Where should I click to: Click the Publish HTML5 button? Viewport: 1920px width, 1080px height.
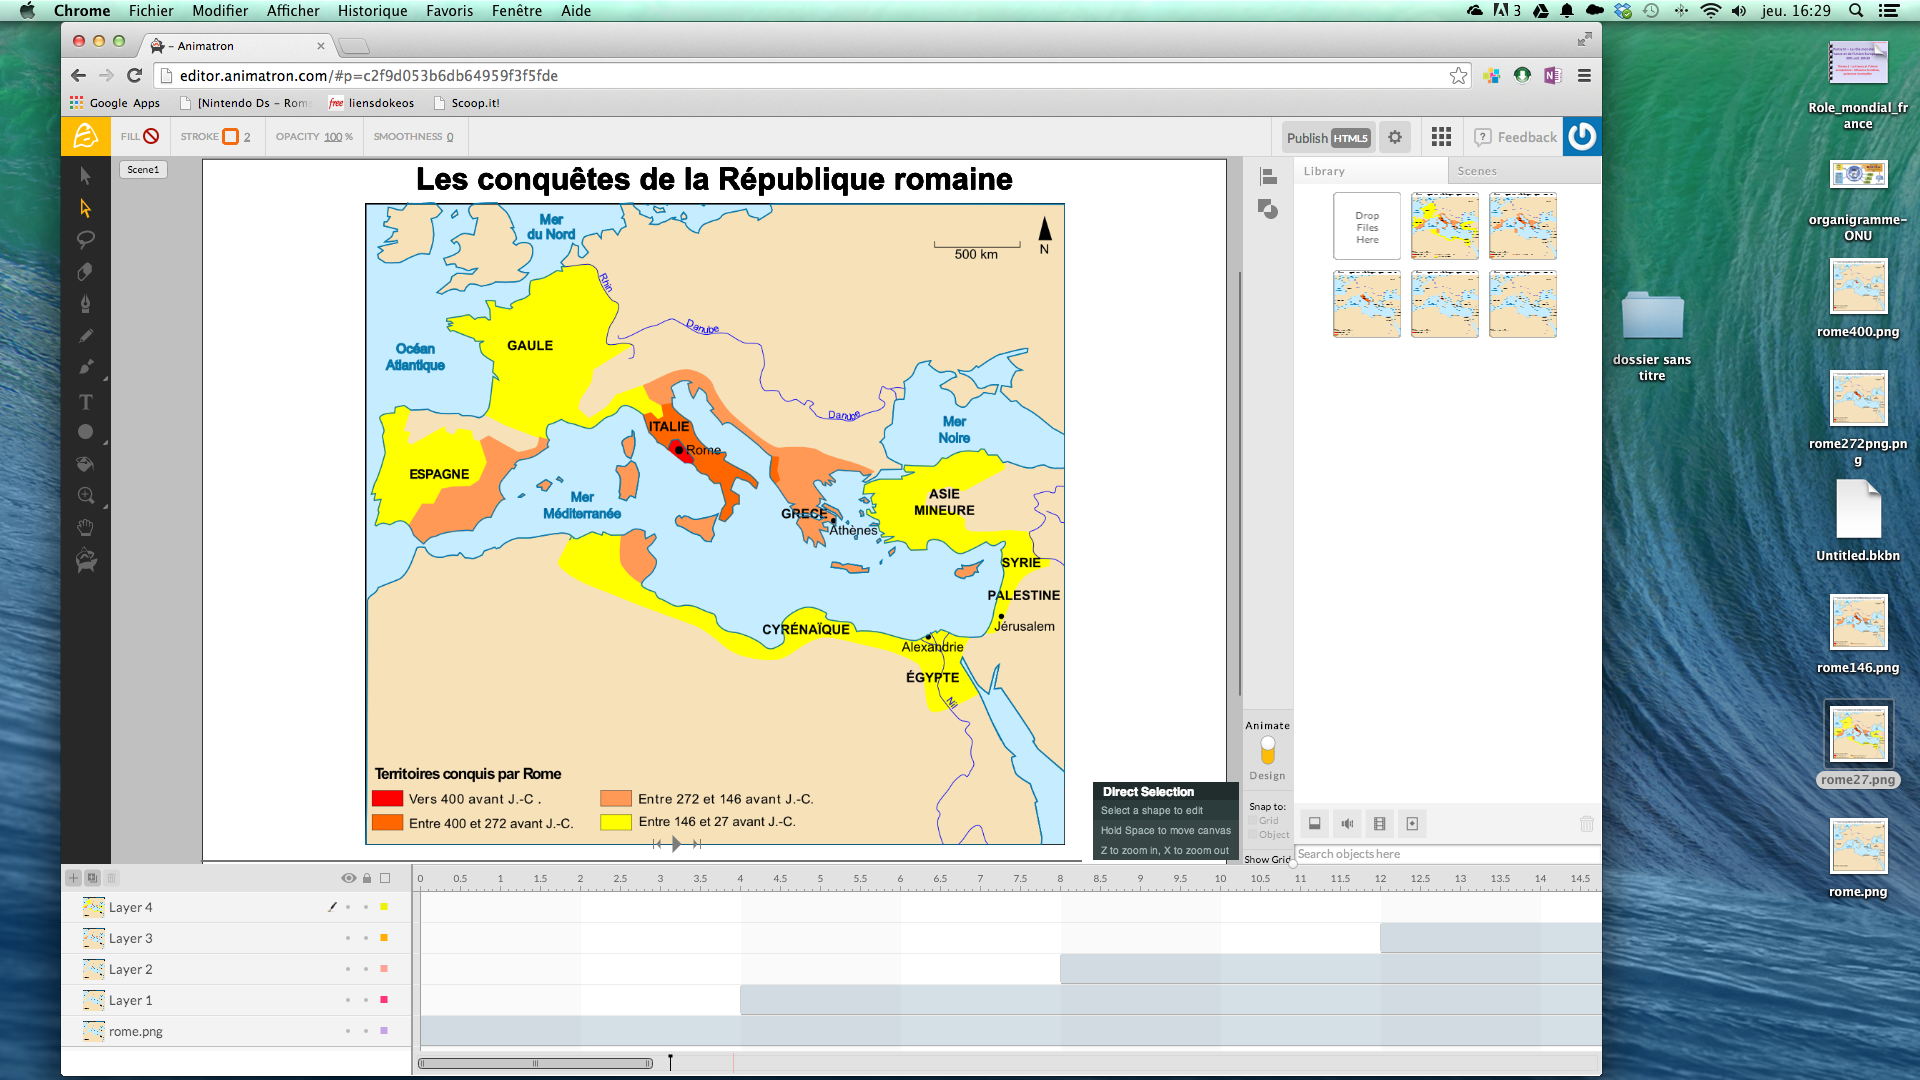[1328, 137]
